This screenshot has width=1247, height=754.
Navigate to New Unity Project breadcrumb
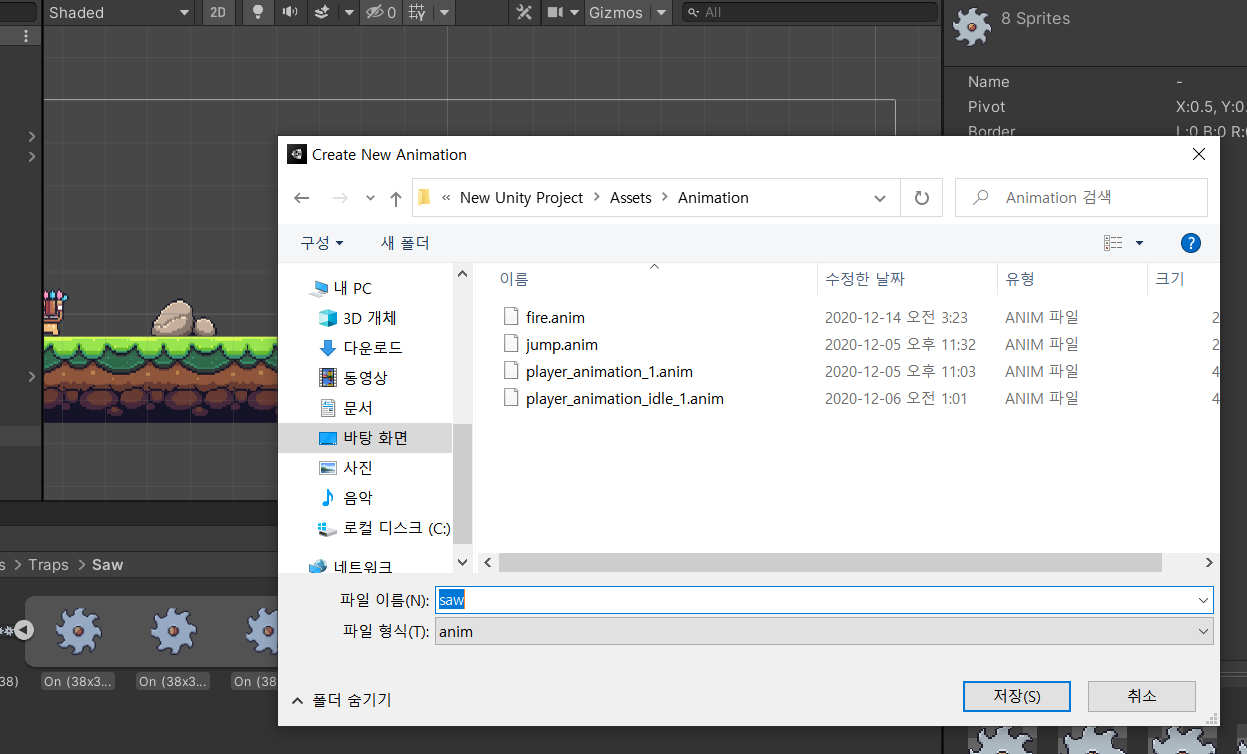coord(521,198)
